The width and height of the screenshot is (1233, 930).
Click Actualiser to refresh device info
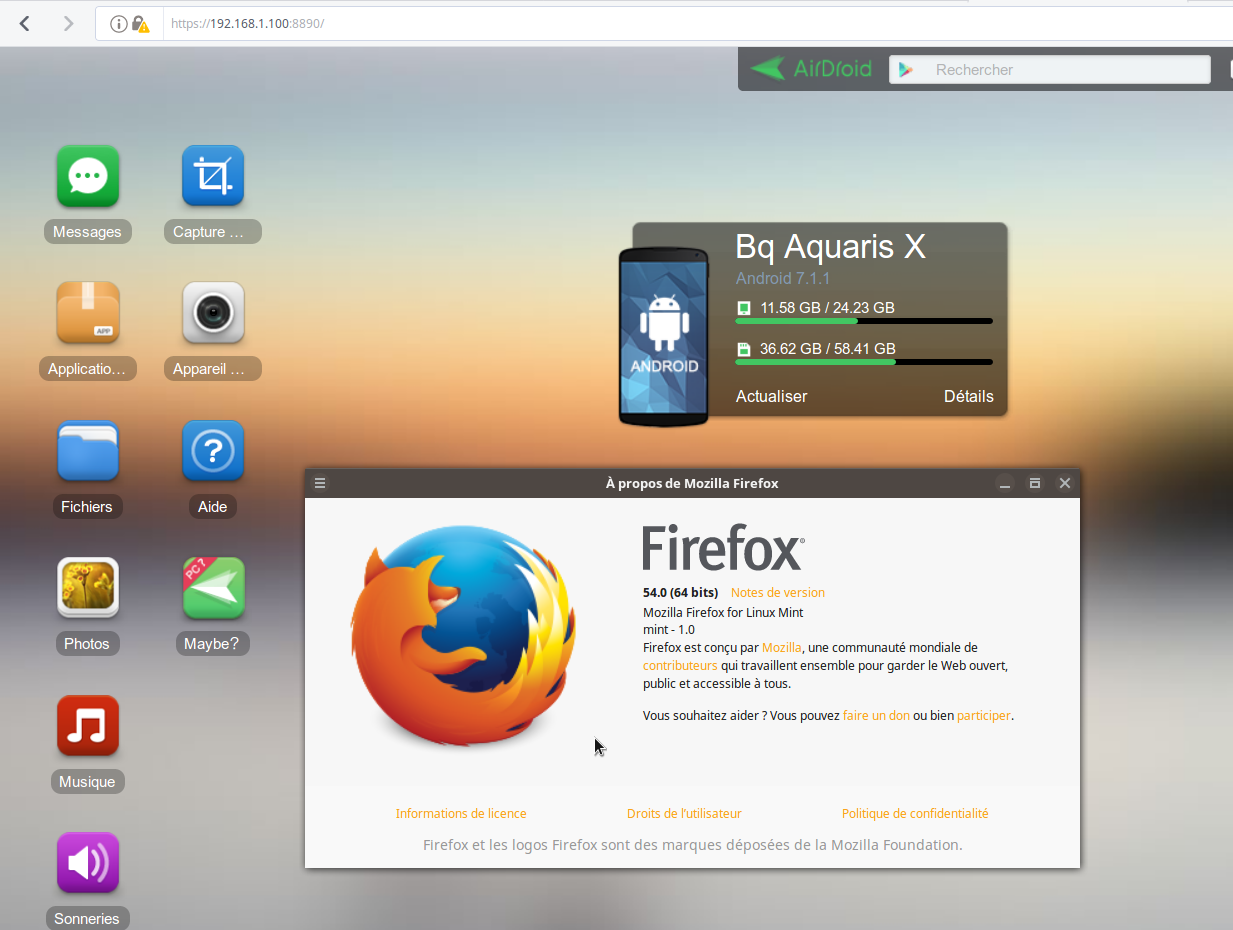(771, 397)
